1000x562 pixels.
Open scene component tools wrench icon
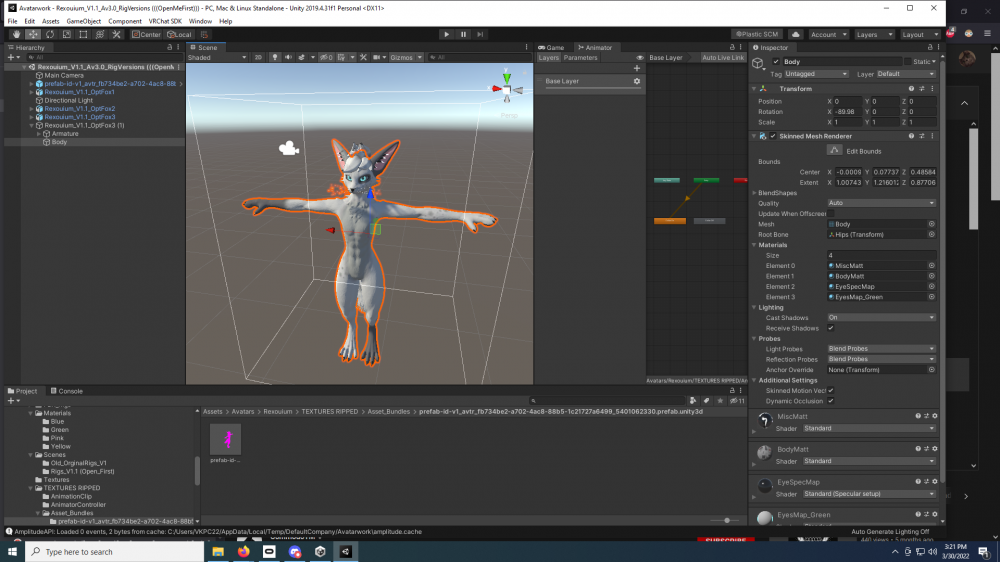[x=364, y=57]
